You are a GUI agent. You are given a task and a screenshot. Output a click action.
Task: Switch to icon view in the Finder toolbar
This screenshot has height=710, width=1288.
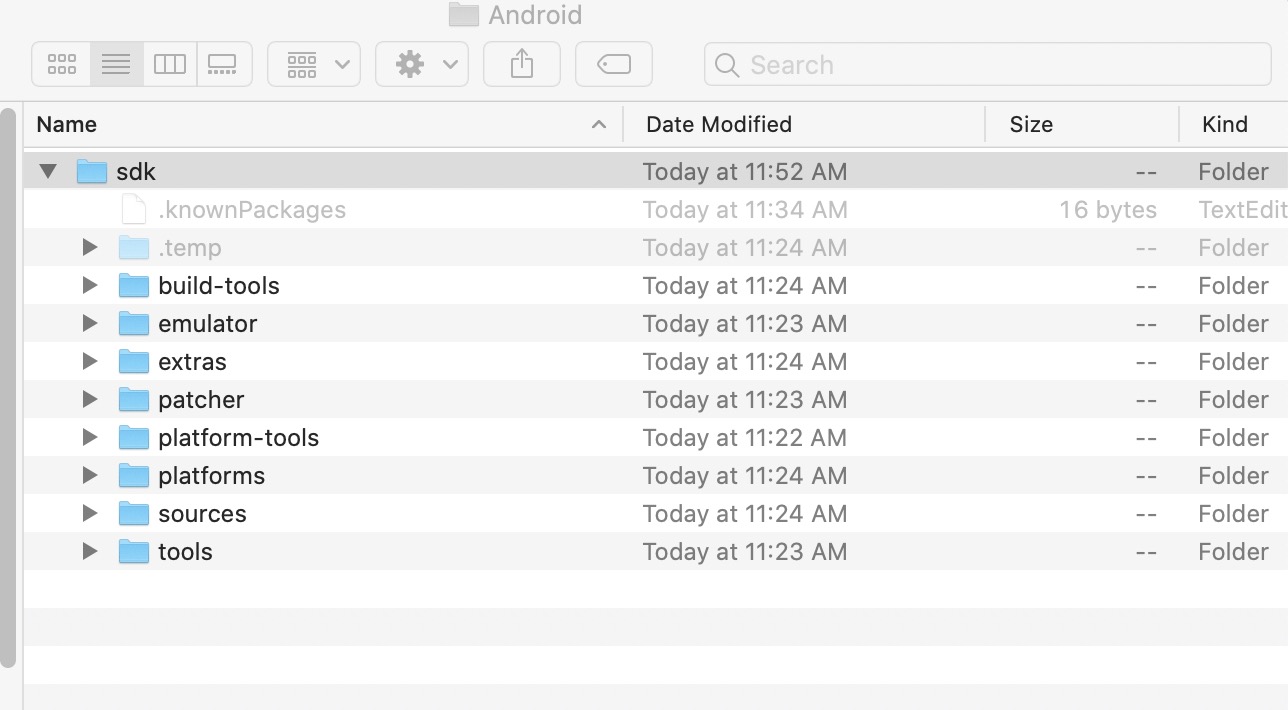tap(62, 64)
